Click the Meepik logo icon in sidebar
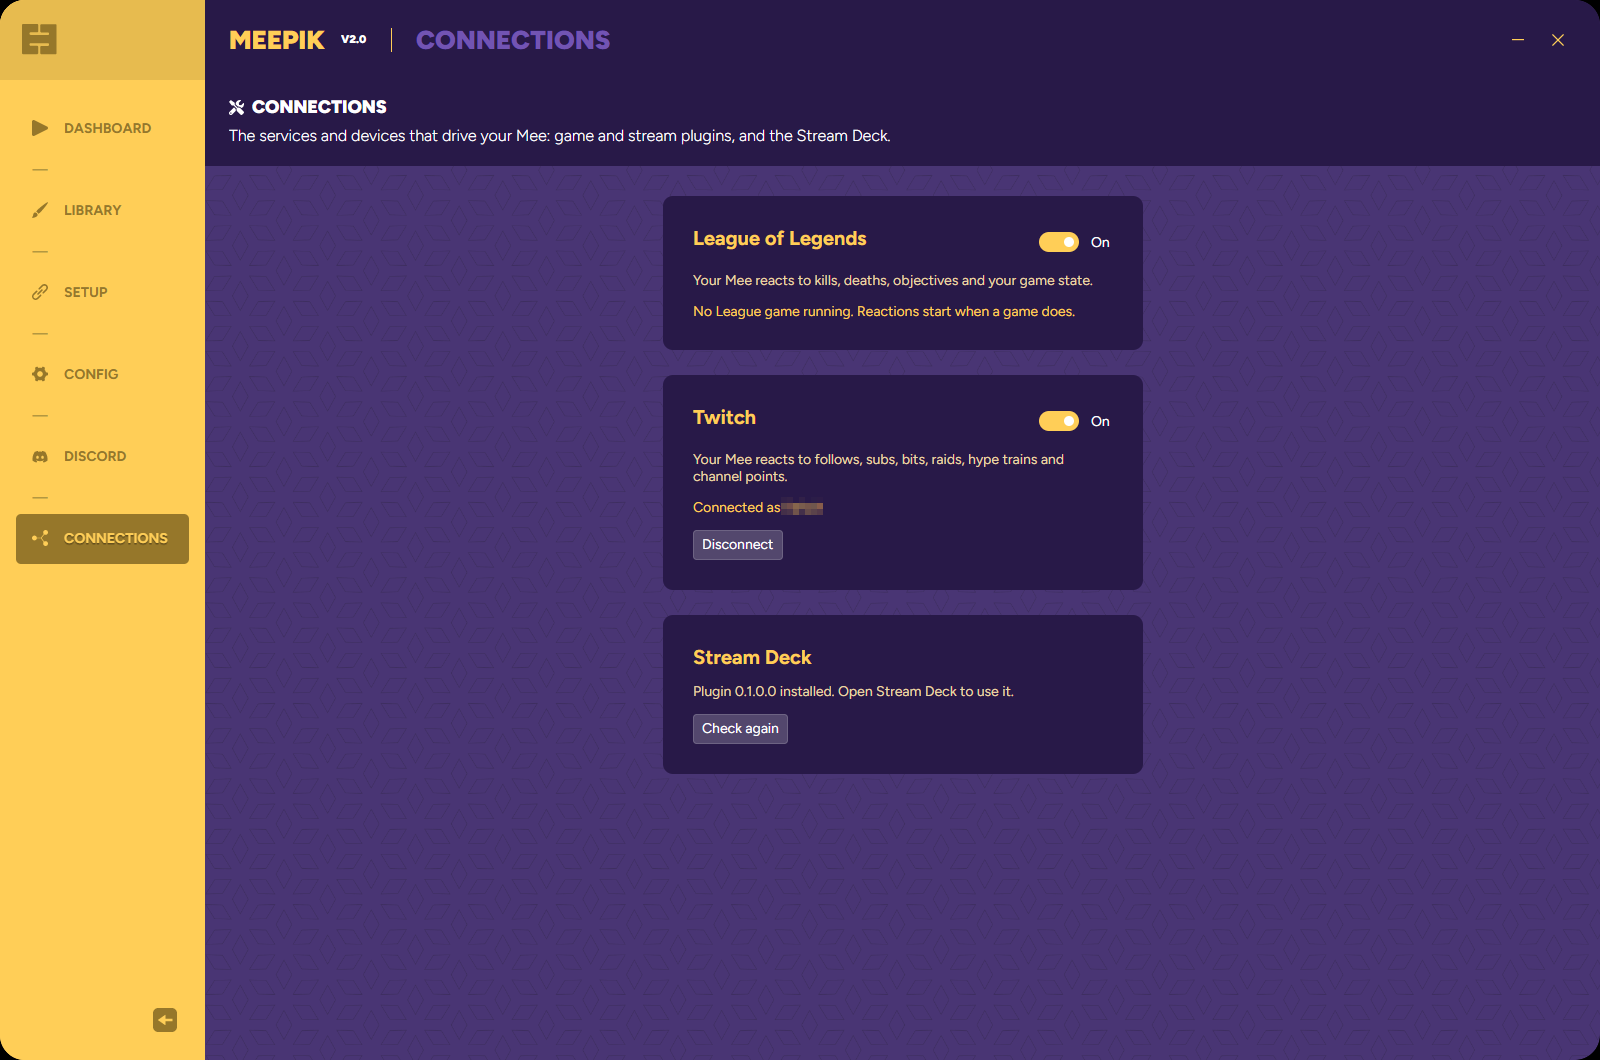This screenshot has width=1600, height=1060. (x=39, y=39)
